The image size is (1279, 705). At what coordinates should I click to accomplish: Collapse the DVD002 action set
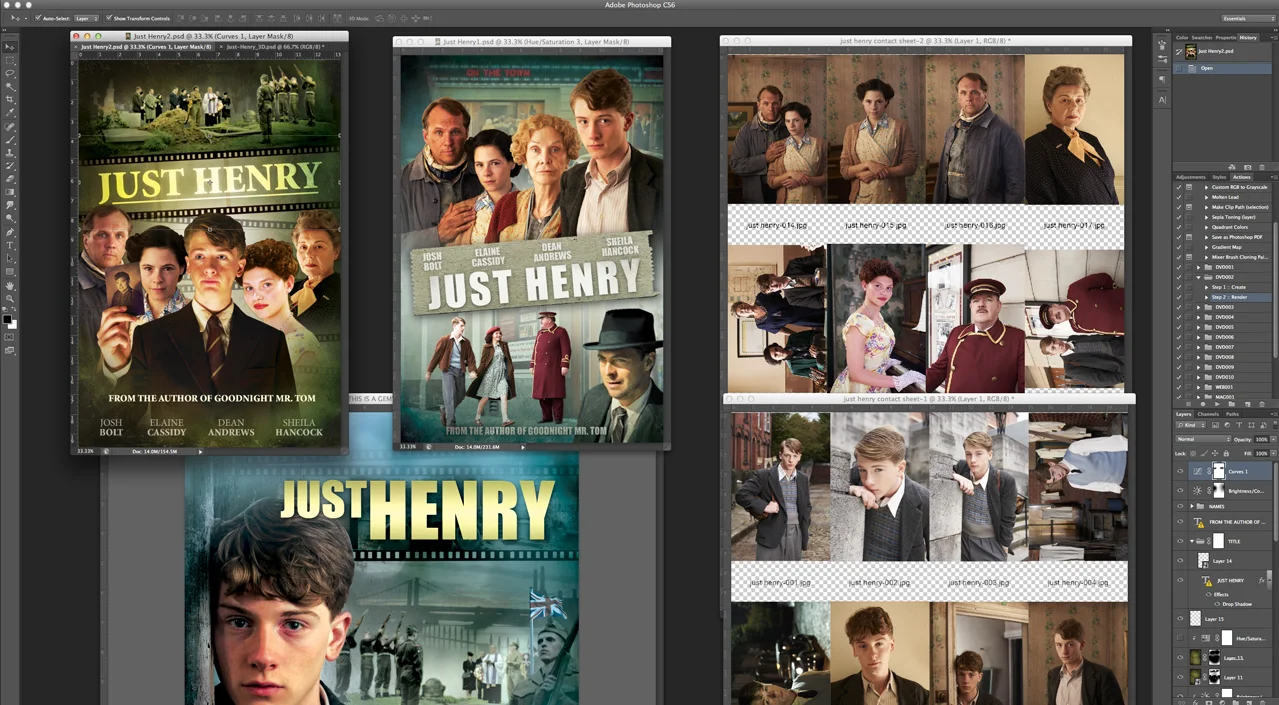[1199, 277]
